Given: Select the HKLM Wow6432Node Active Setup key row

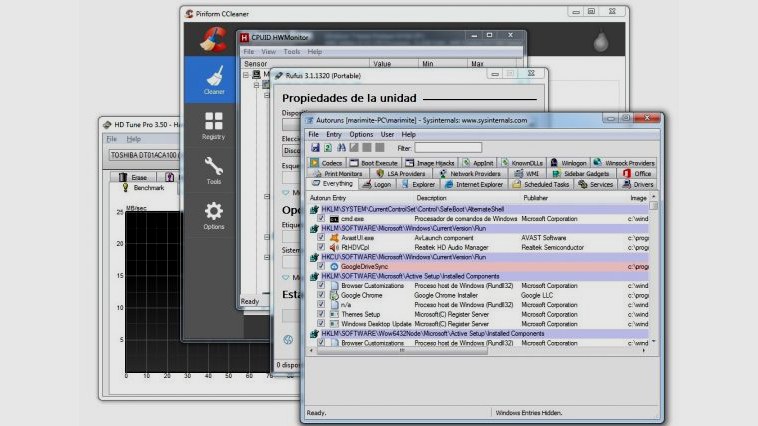Looking at the screenshot, I should click(x=478, y=334).
